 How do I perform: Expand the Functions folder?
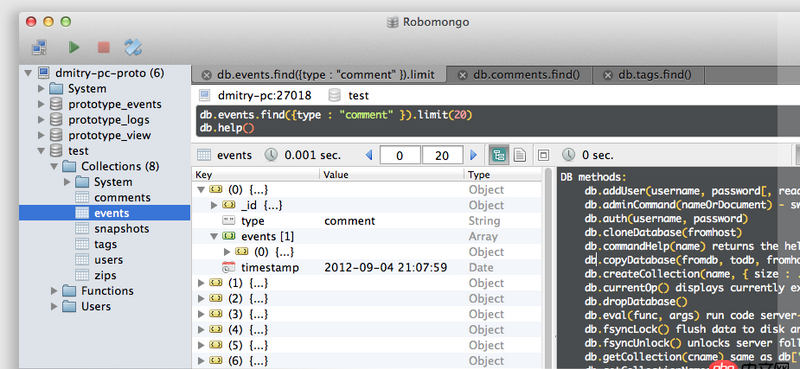click(54, 291)
